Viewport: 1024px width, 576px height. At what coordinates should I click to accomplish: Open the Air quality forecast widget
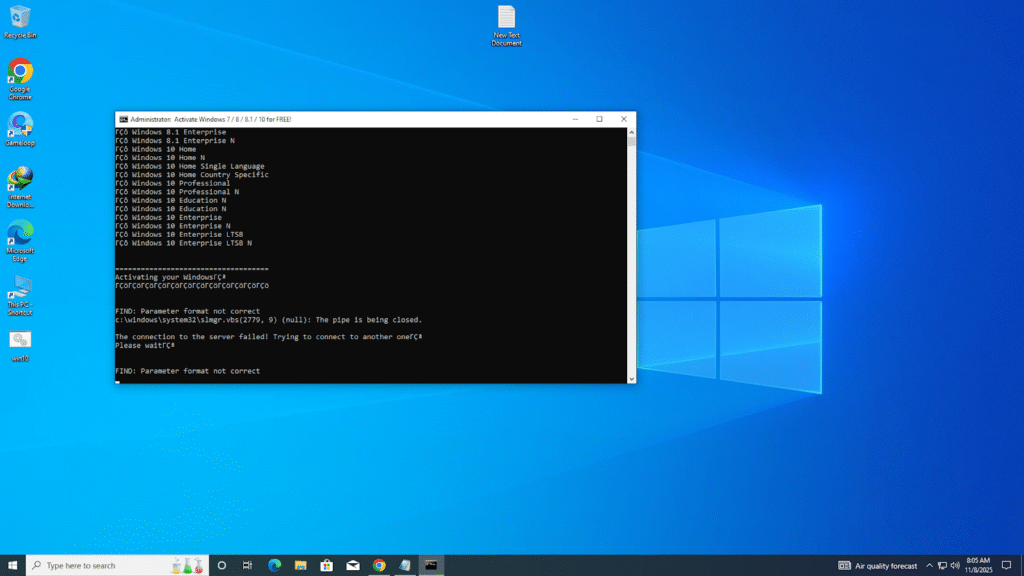pyautogui.click(x=878, y=565)
